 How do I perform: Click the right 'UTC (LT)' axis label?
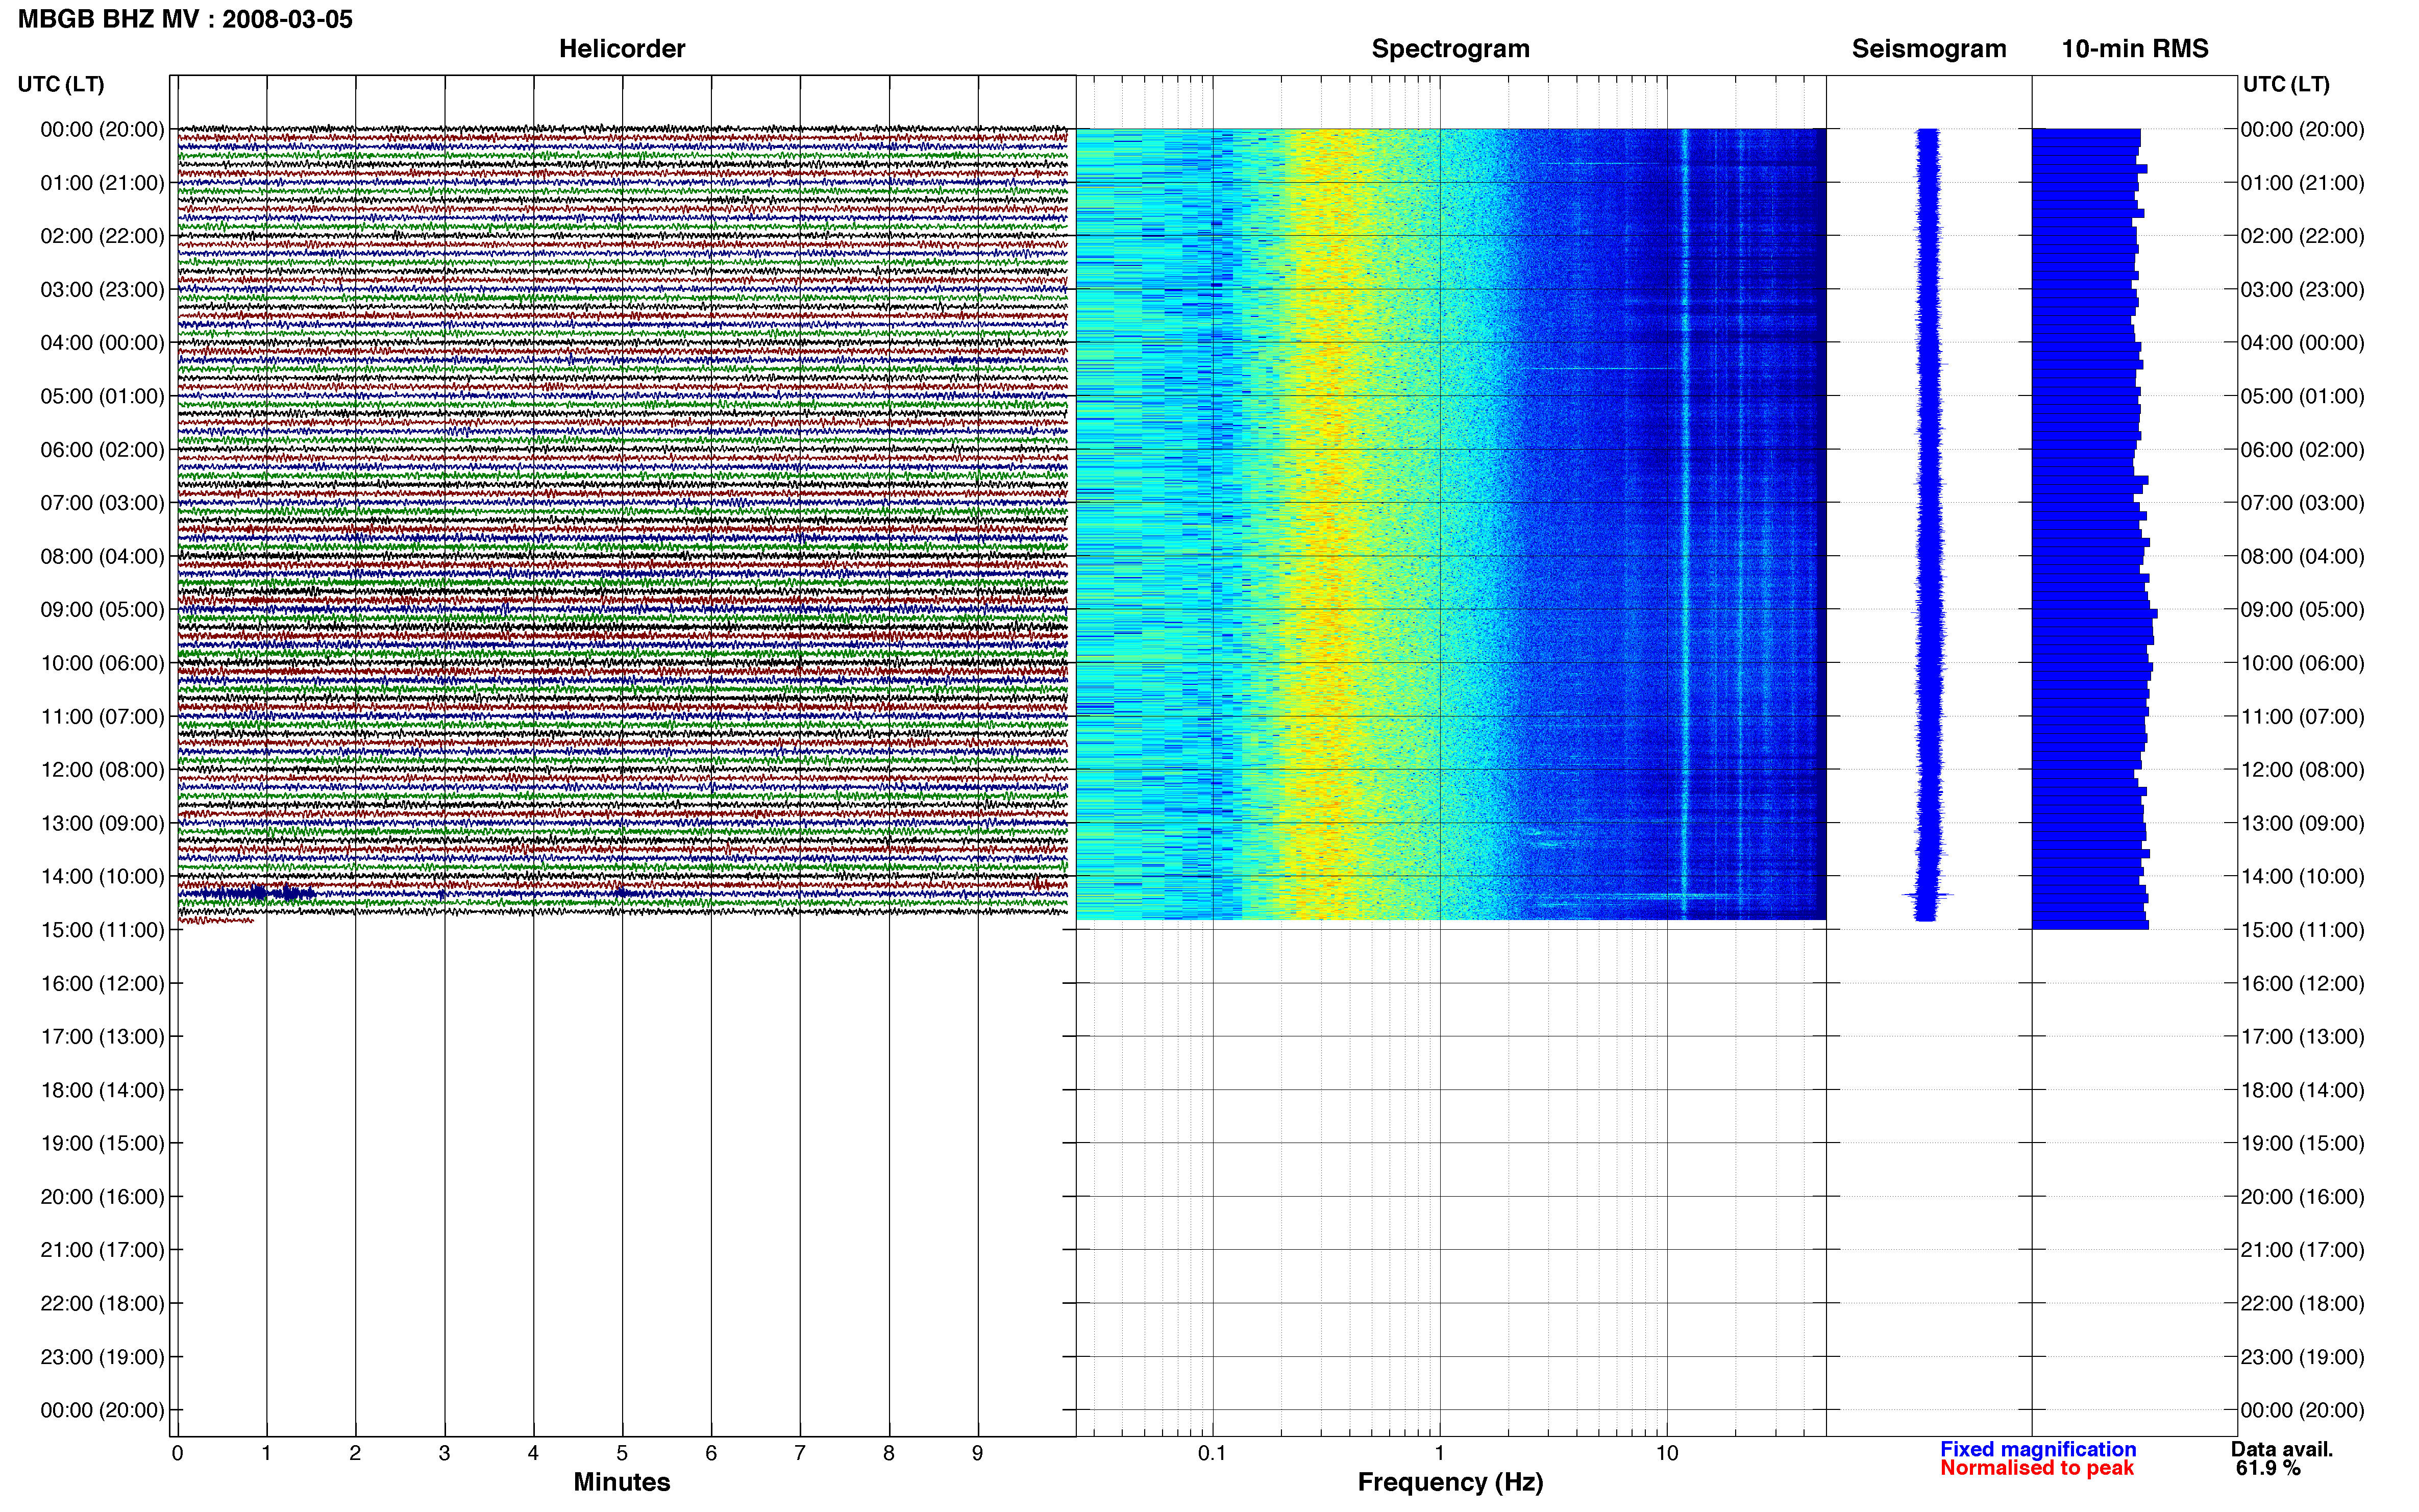[x=2286, y=84]
